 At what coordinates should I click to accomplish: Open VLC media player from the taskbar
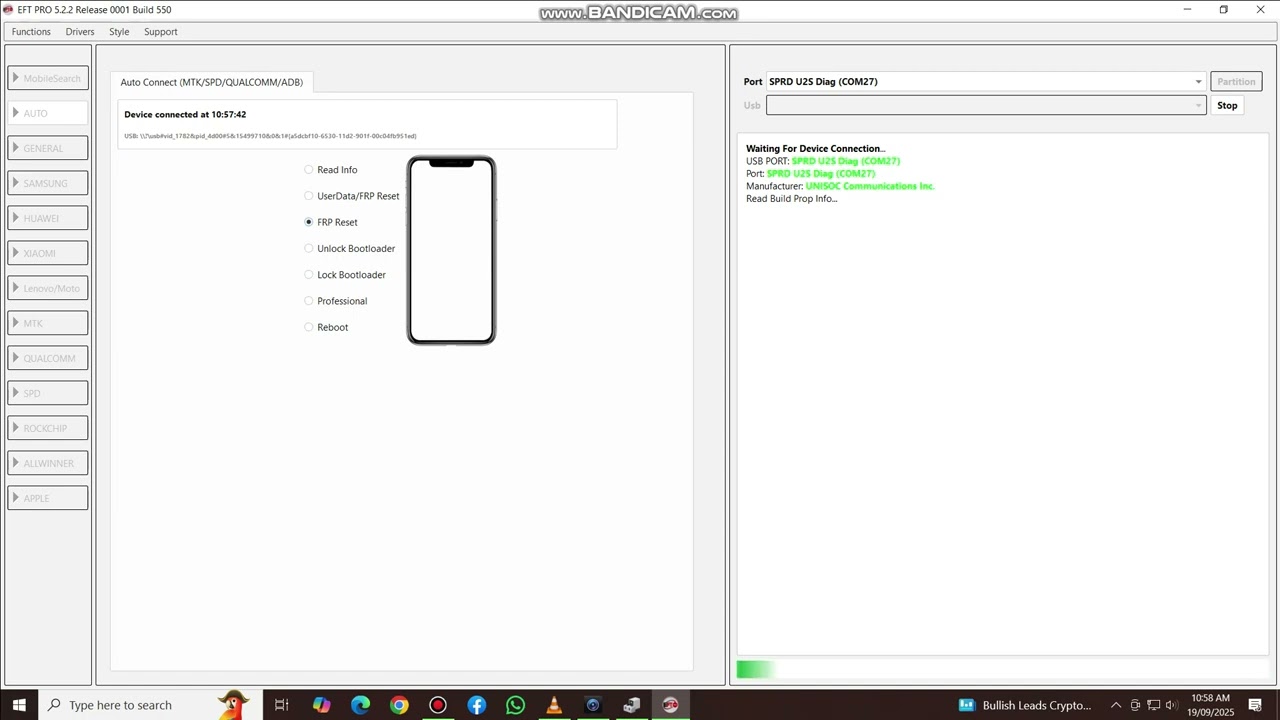click(x=554, y=705)
